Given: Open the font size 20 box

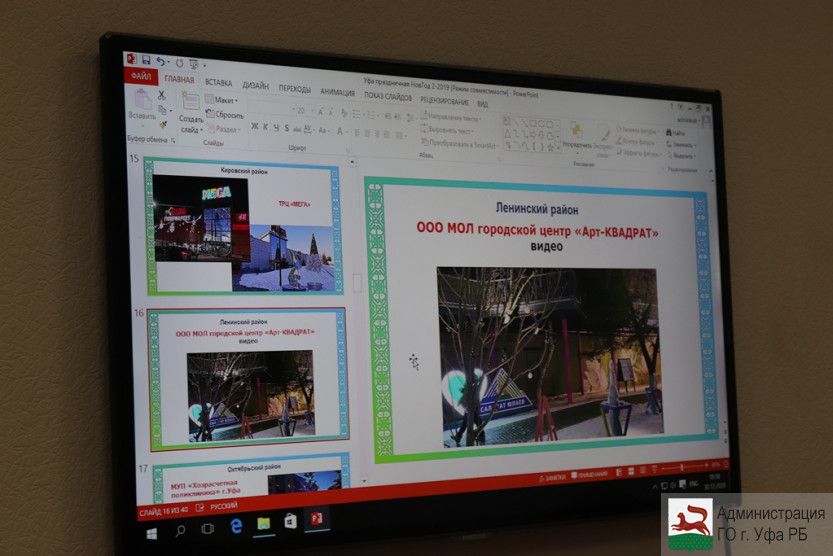Looking at the screenshot, I should 302,111.
